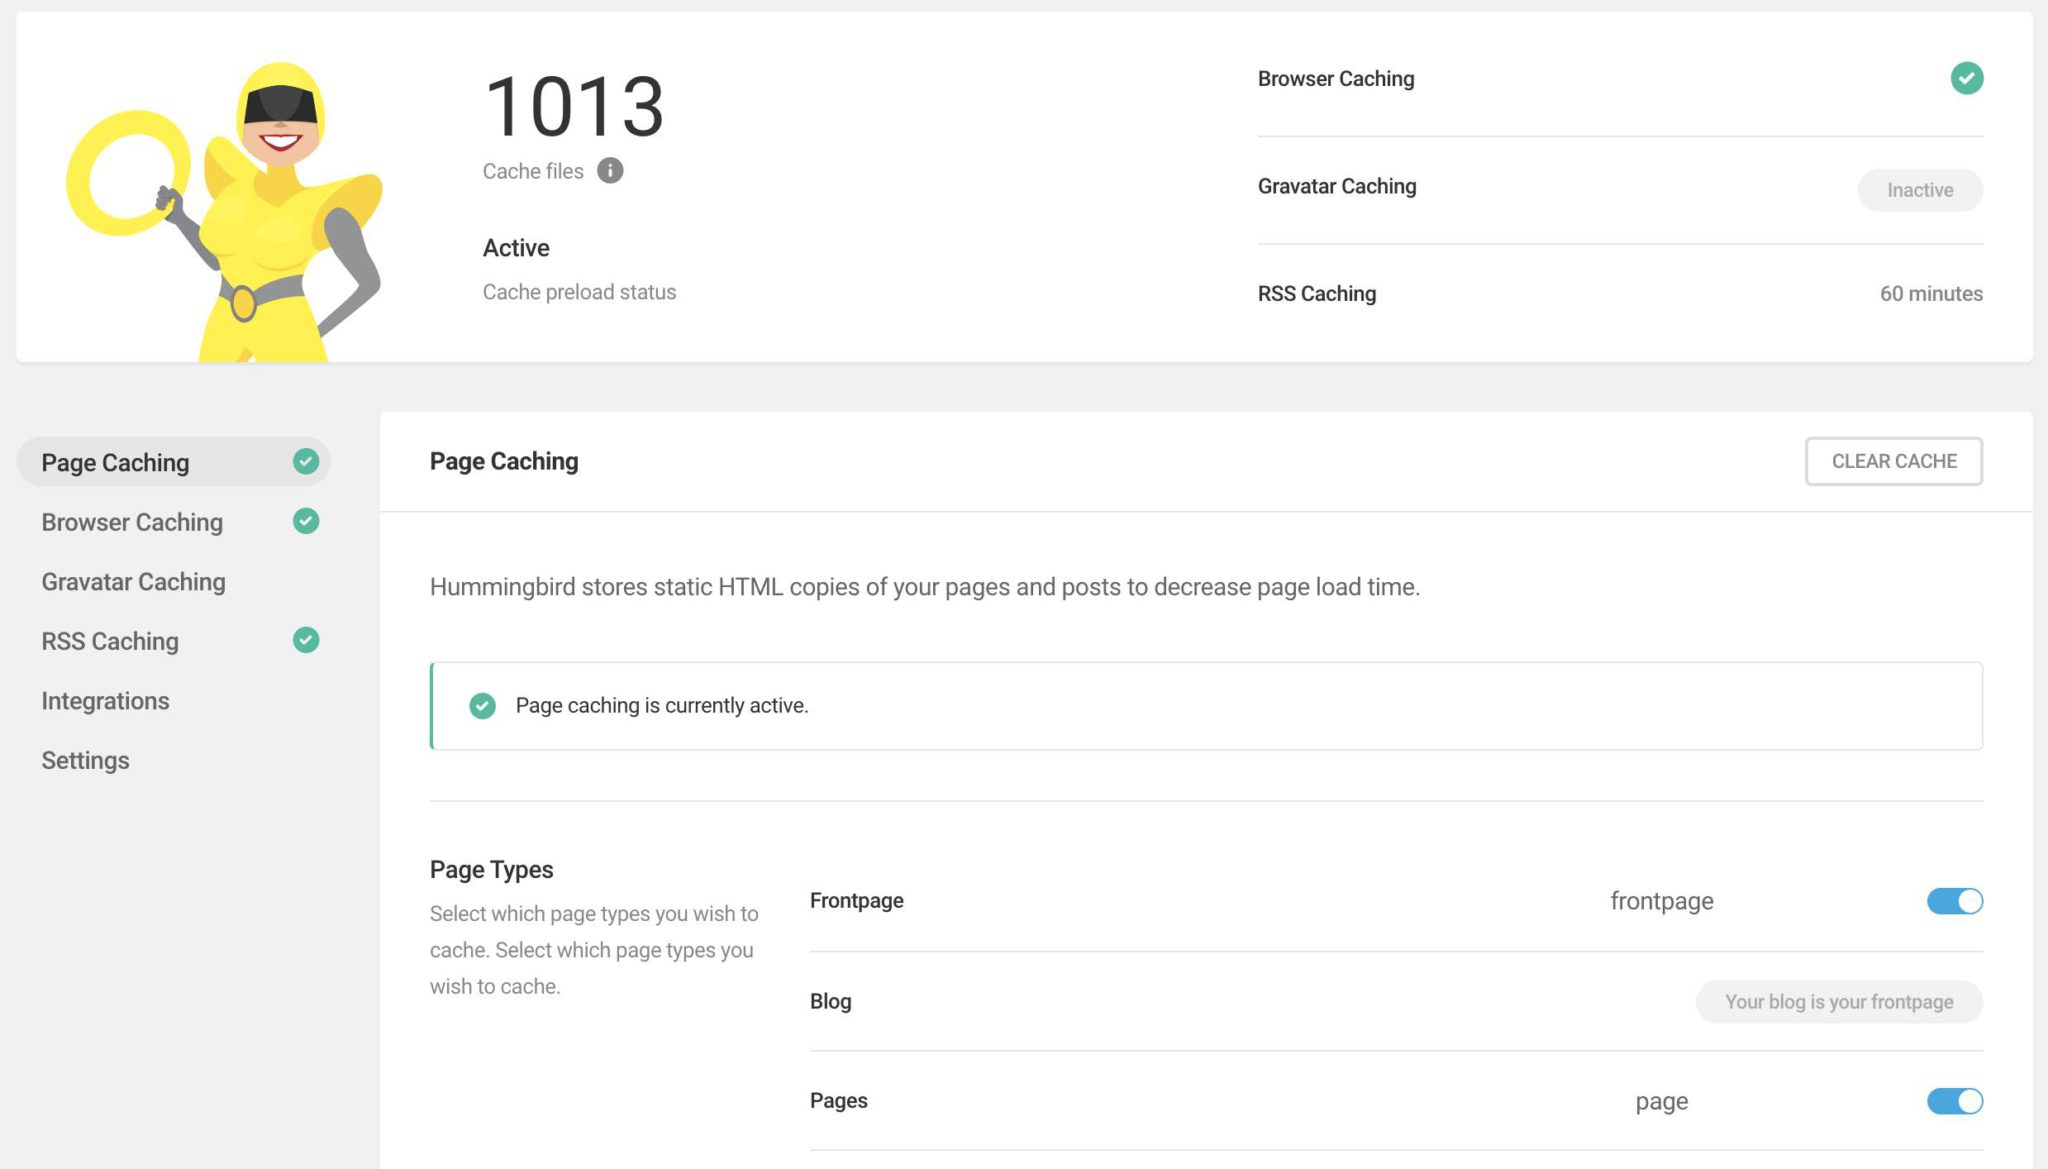The height and width of the screenshot is (1169, 2048).
Task: Click the 'Frontpage' row label
Action: tap(857, 901)
